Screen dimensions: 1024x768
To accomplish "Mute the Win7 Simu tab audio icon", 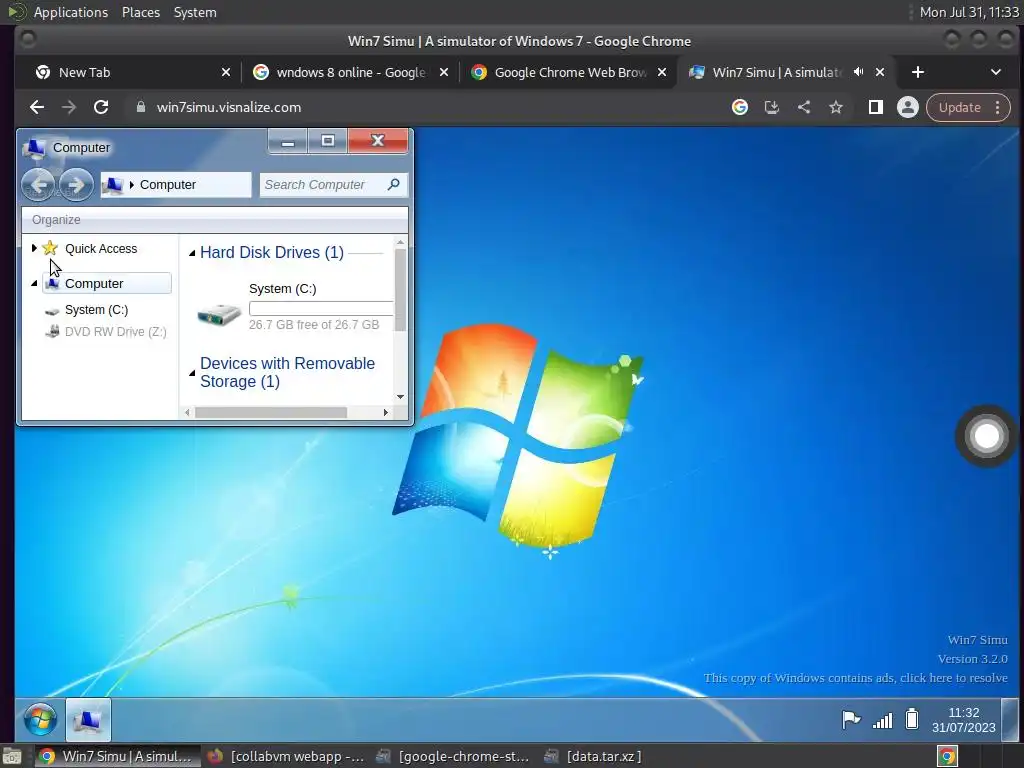I will click(858, 72).
